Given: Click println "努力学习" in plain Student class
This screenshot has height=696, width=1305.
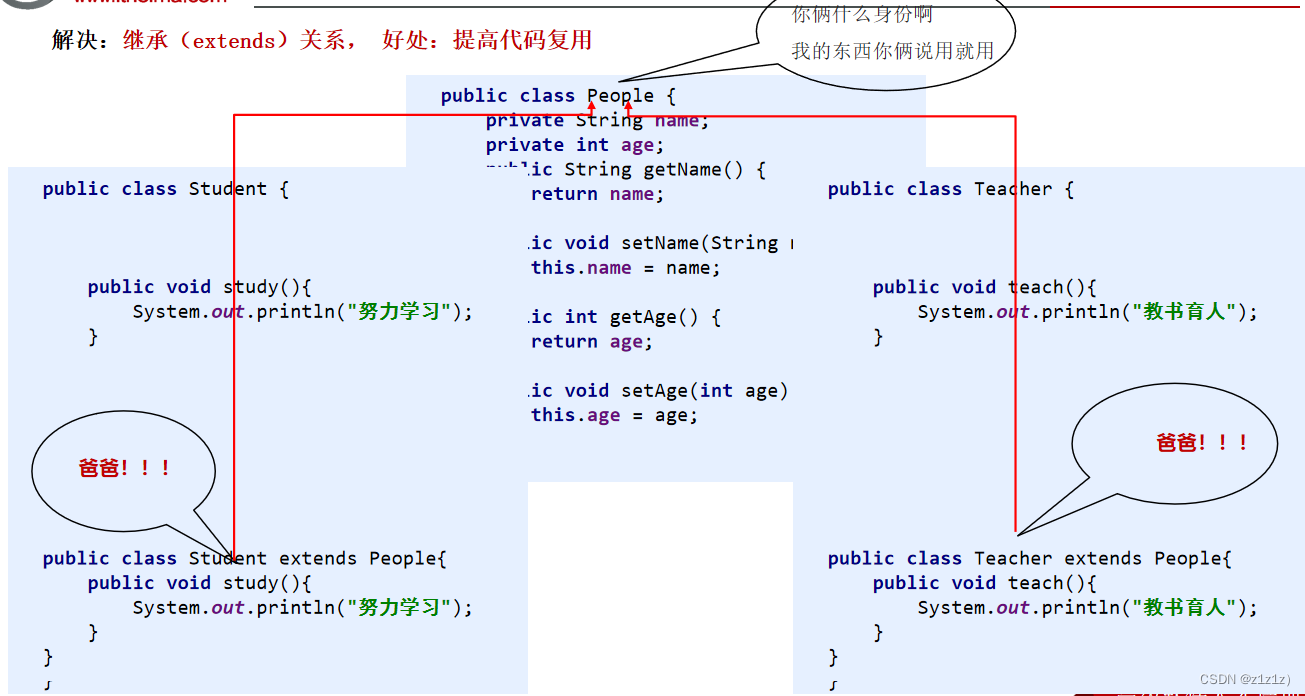Looking at the screenshot, I should pos(303,312).
